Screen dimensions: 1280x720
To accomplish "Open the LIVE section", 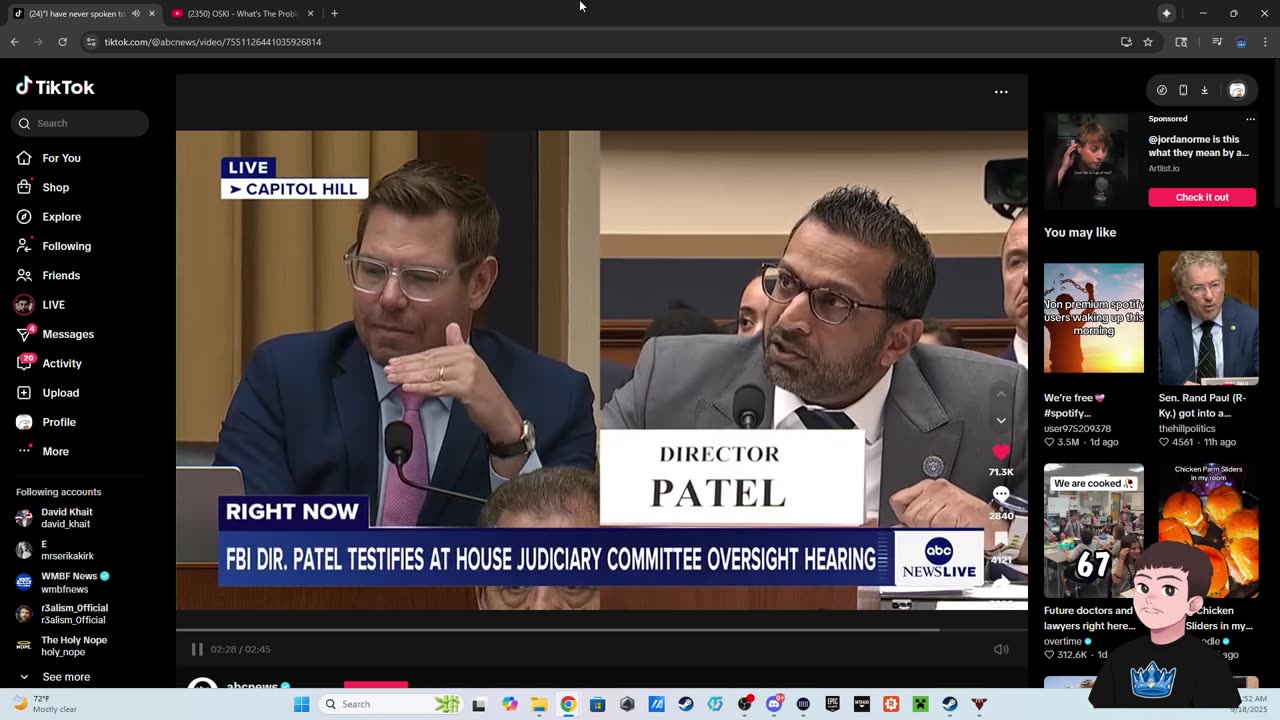I will 53,305.
